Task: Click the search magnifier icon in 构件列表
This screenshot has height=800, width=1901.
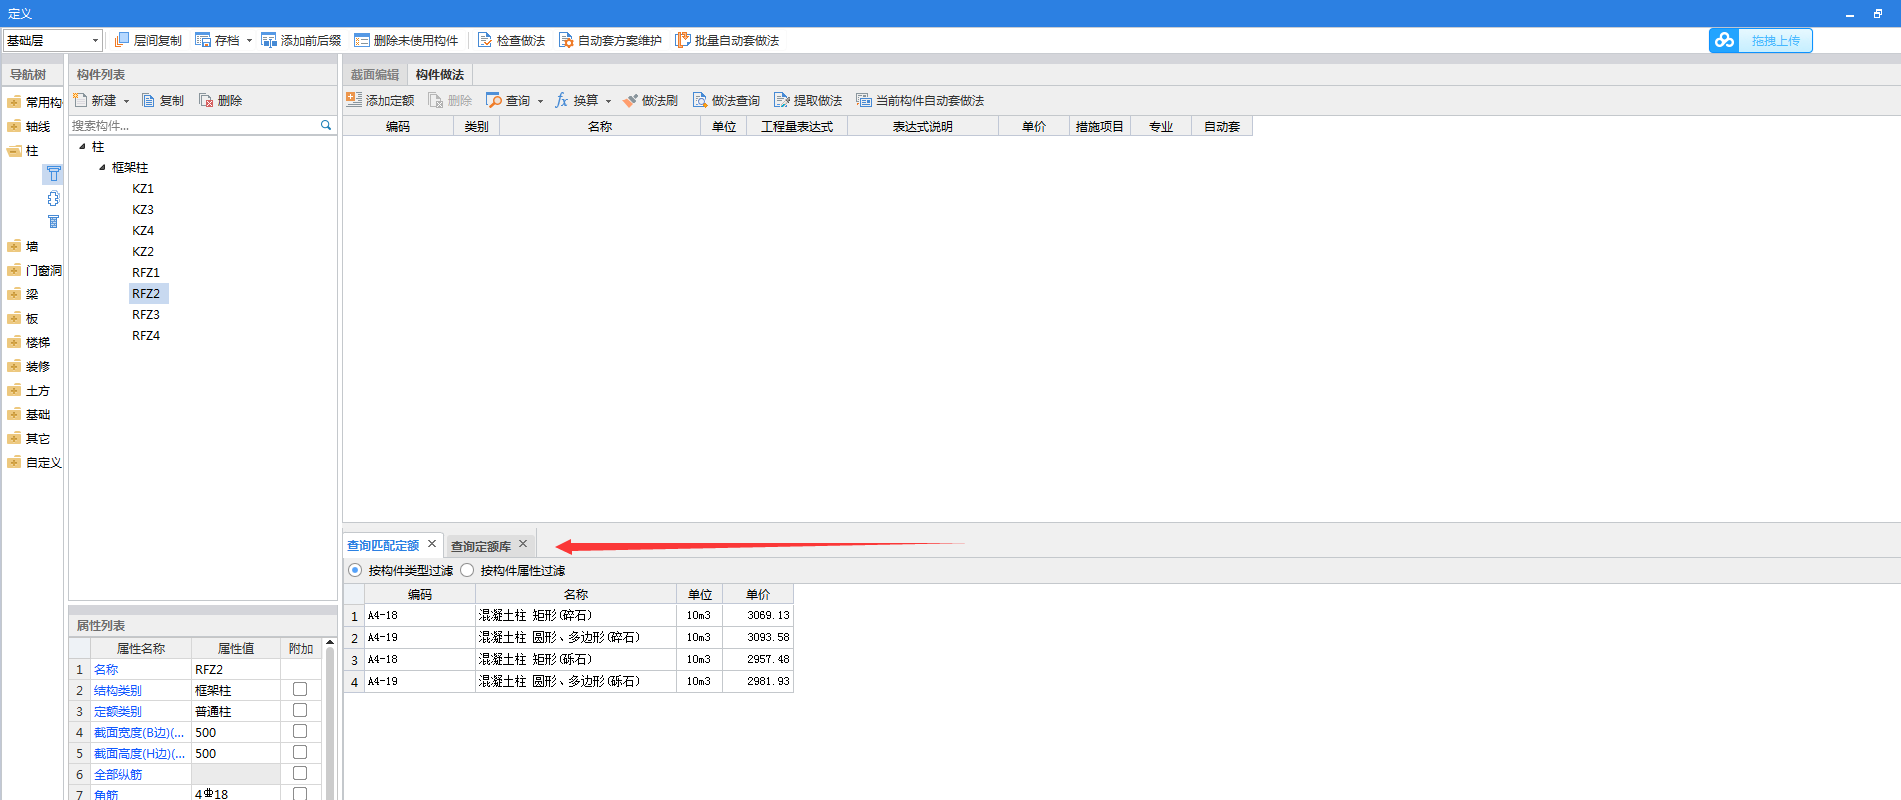Action: [x=326, y=125]
